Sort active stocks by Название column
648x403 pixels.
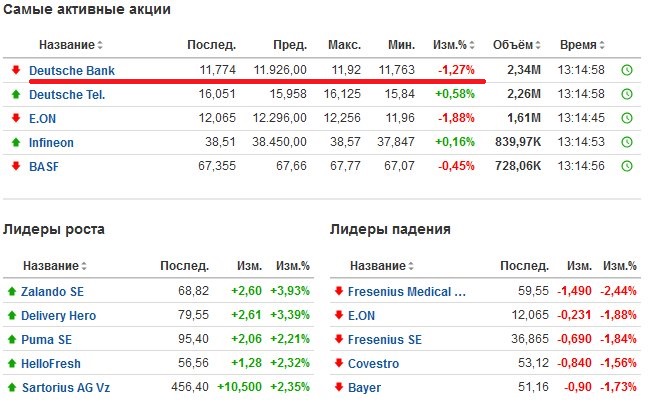71,45
